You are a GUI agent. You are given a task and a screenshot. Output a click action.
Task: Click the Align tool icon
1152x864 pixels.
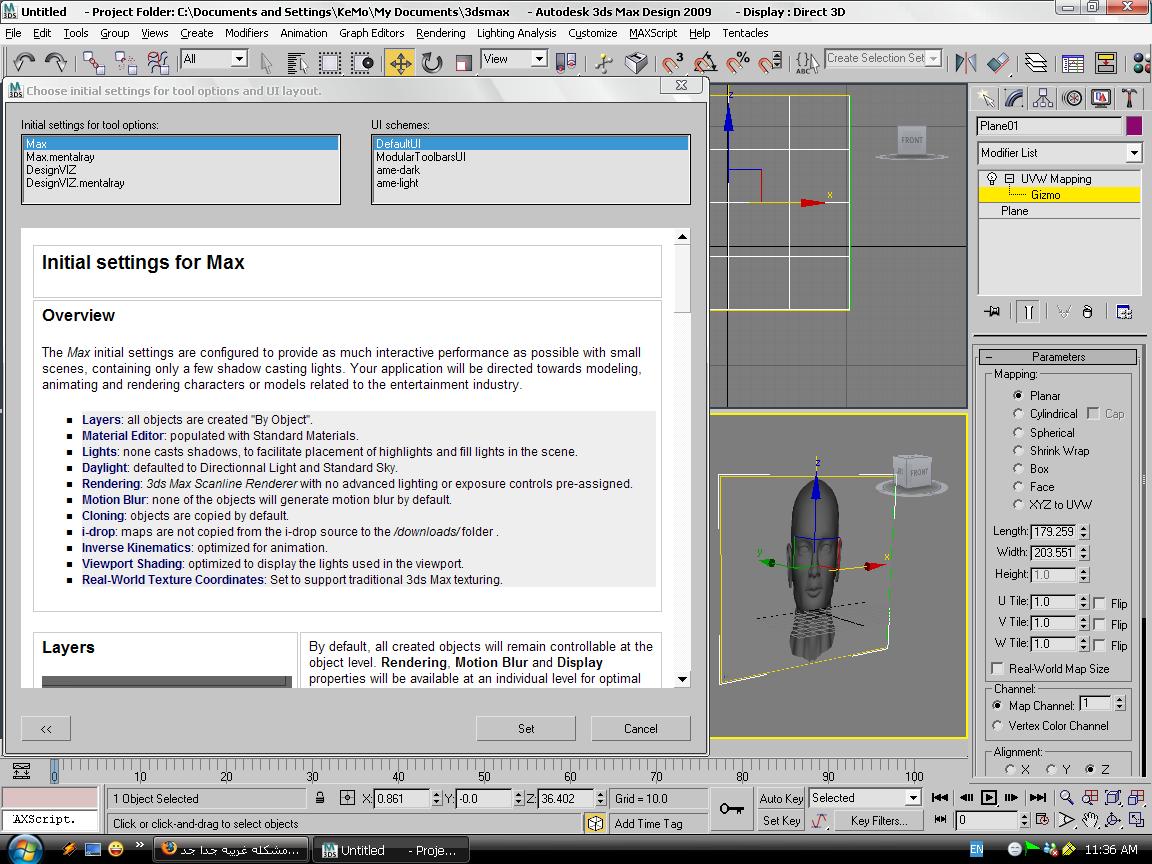coord(998,62)
